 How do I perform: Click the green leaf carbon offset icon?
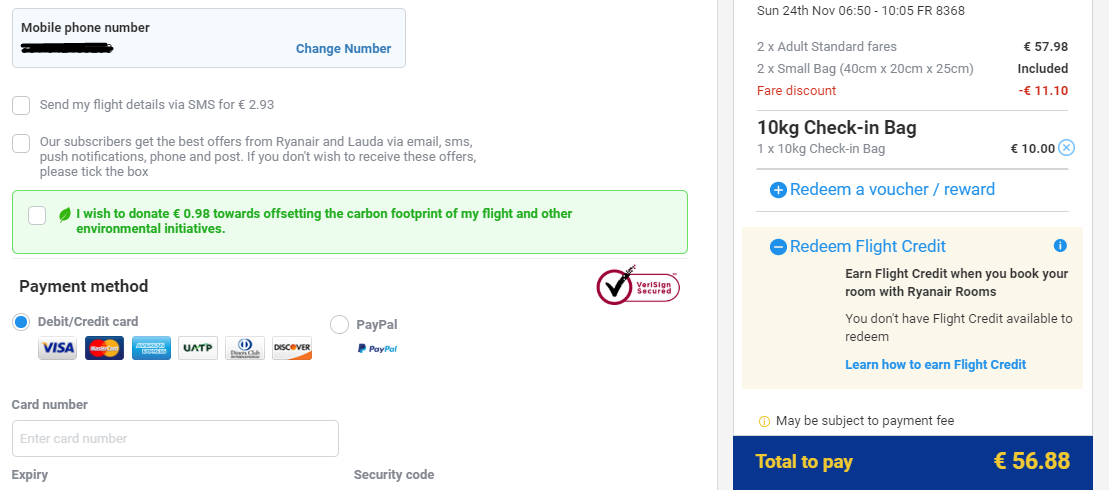[64, 214]
